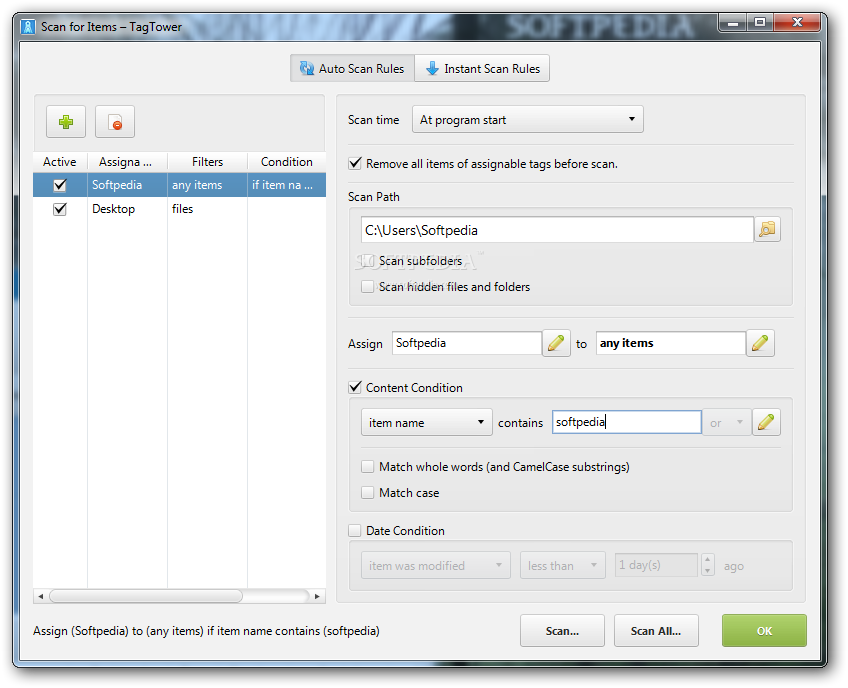This screenshot has width=848, height=688.
Task: Disable the Content Condition checkbox
Action: (355, 387)
